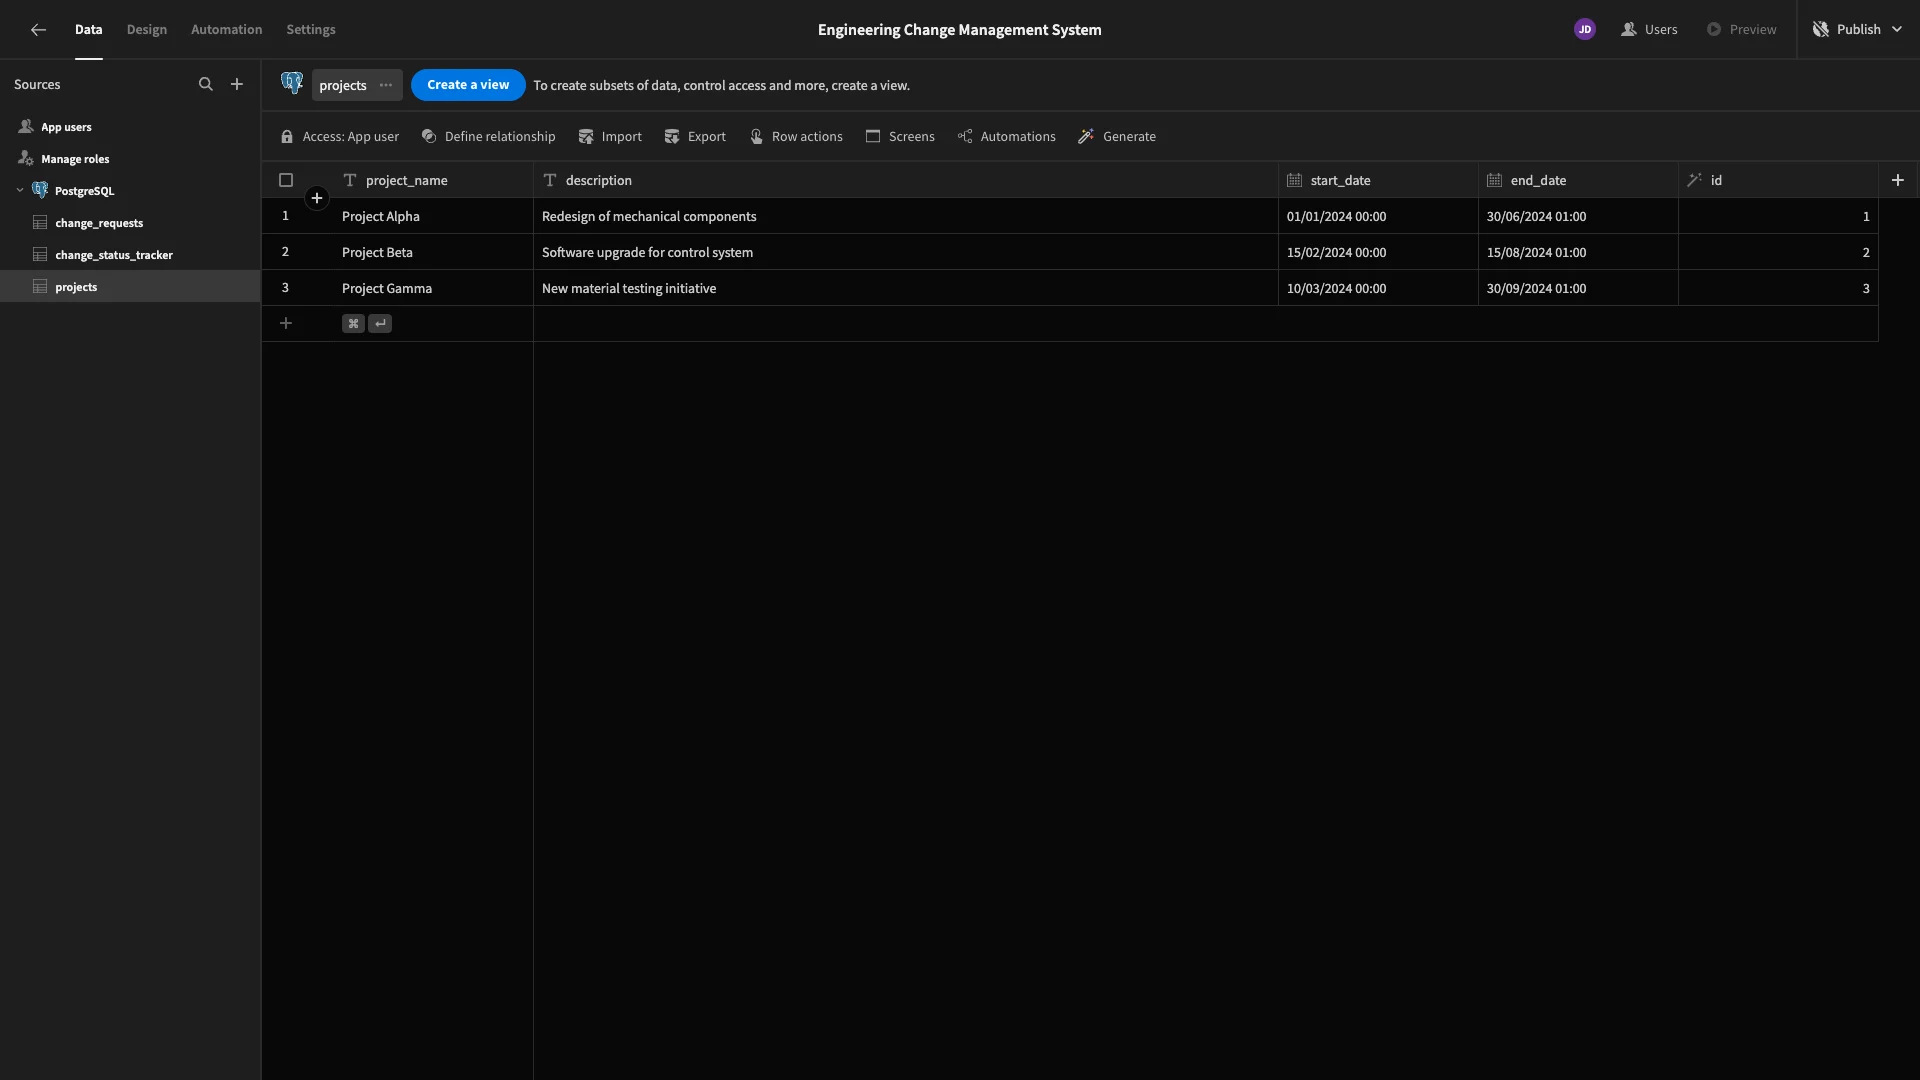Click the Export button
The image size is (1920, 1080).
click(695, 137)
